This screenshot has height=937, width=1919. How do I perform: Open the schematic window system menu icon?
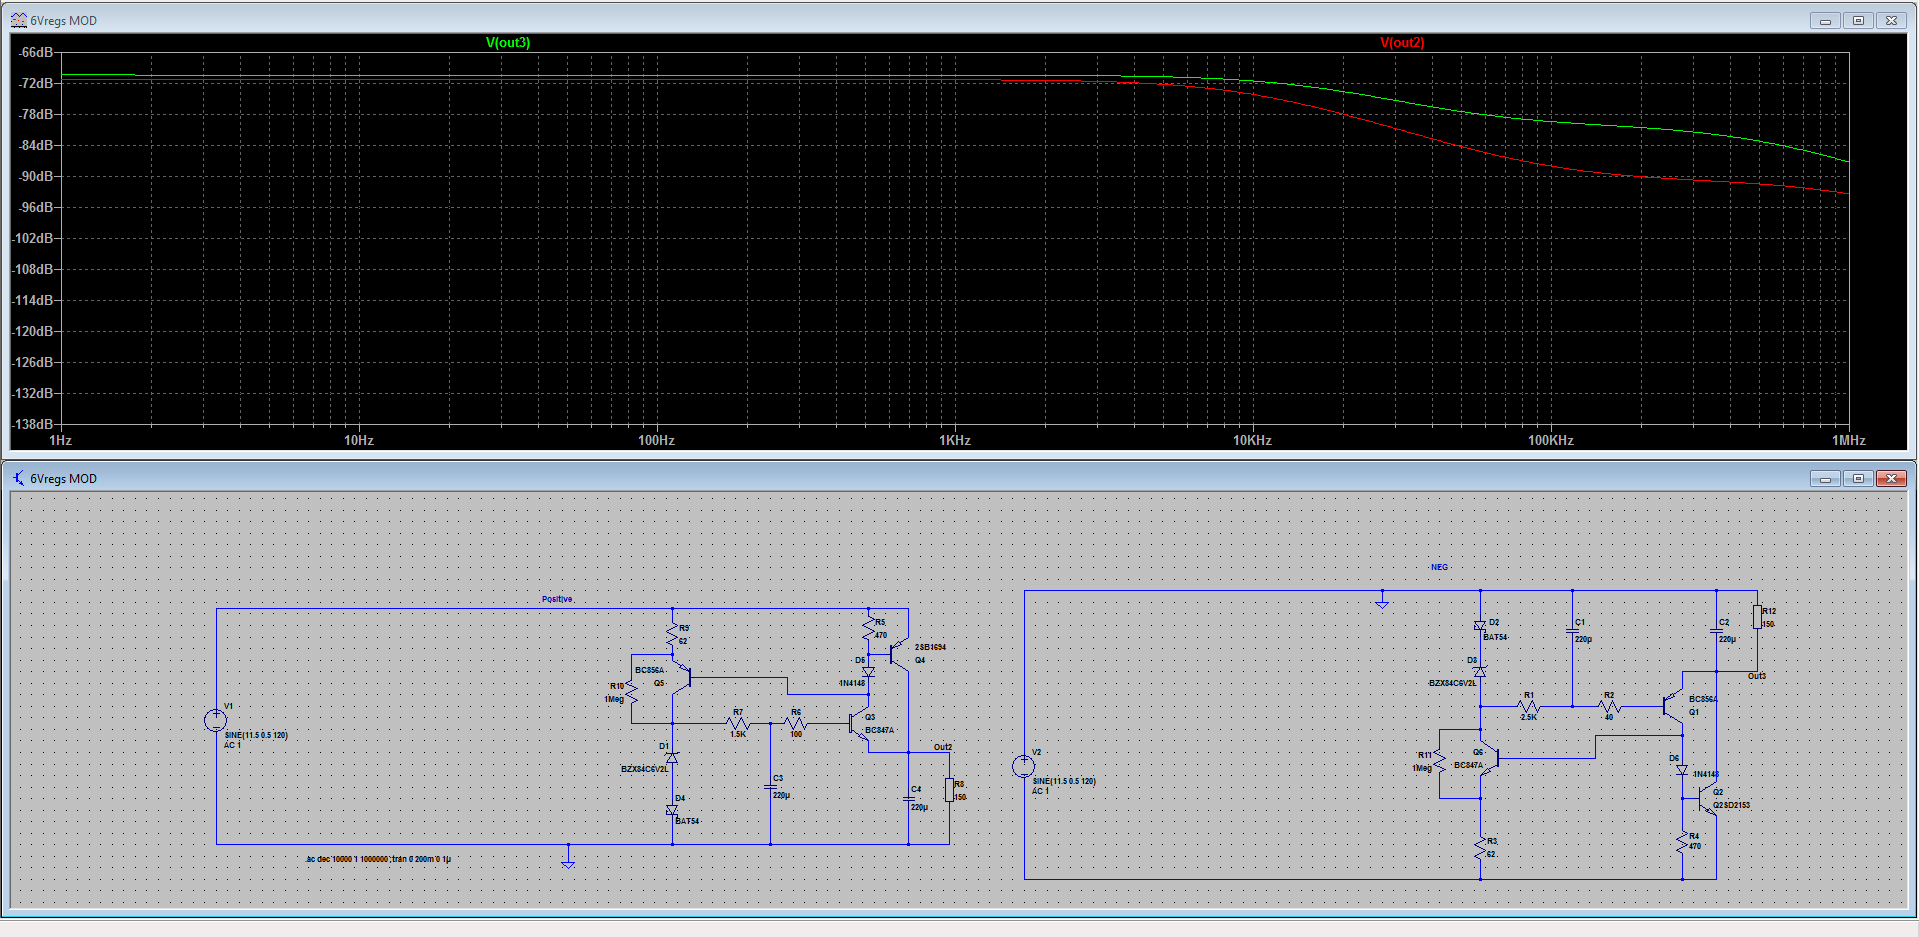[x=18, y=478]
